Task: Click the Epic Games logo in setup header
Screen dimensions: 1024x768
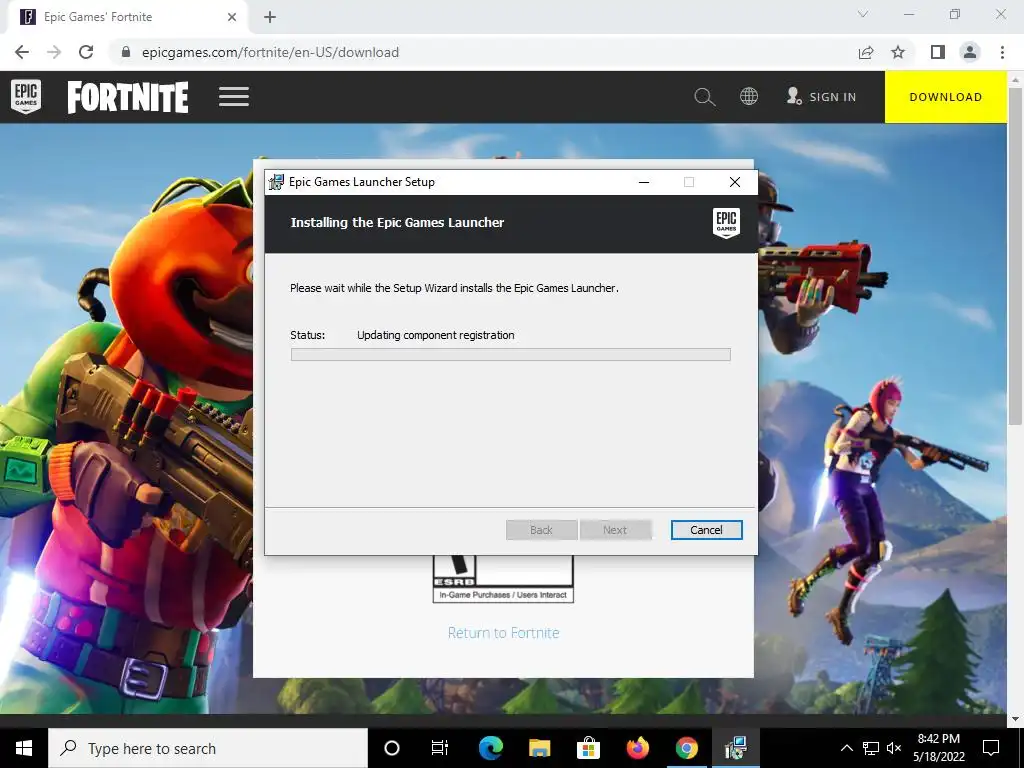Action: tap(726, 223)
